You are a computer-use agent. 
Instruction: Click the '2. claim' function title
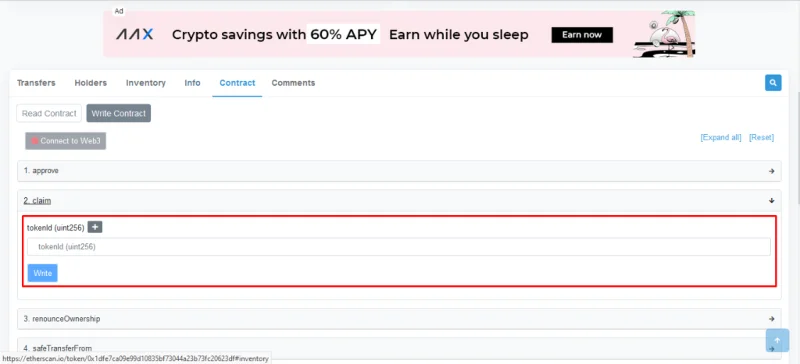(37, 201)
